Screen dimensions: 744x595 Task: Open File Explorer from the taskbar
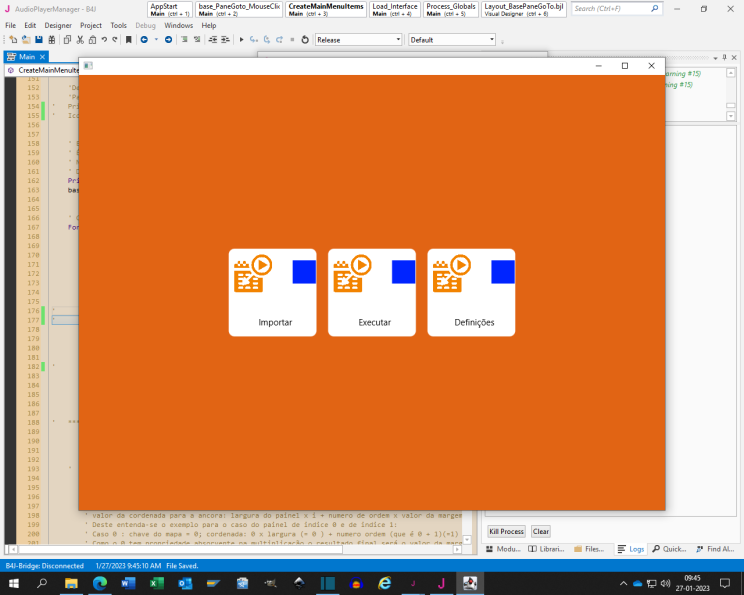tap(71, 583)
